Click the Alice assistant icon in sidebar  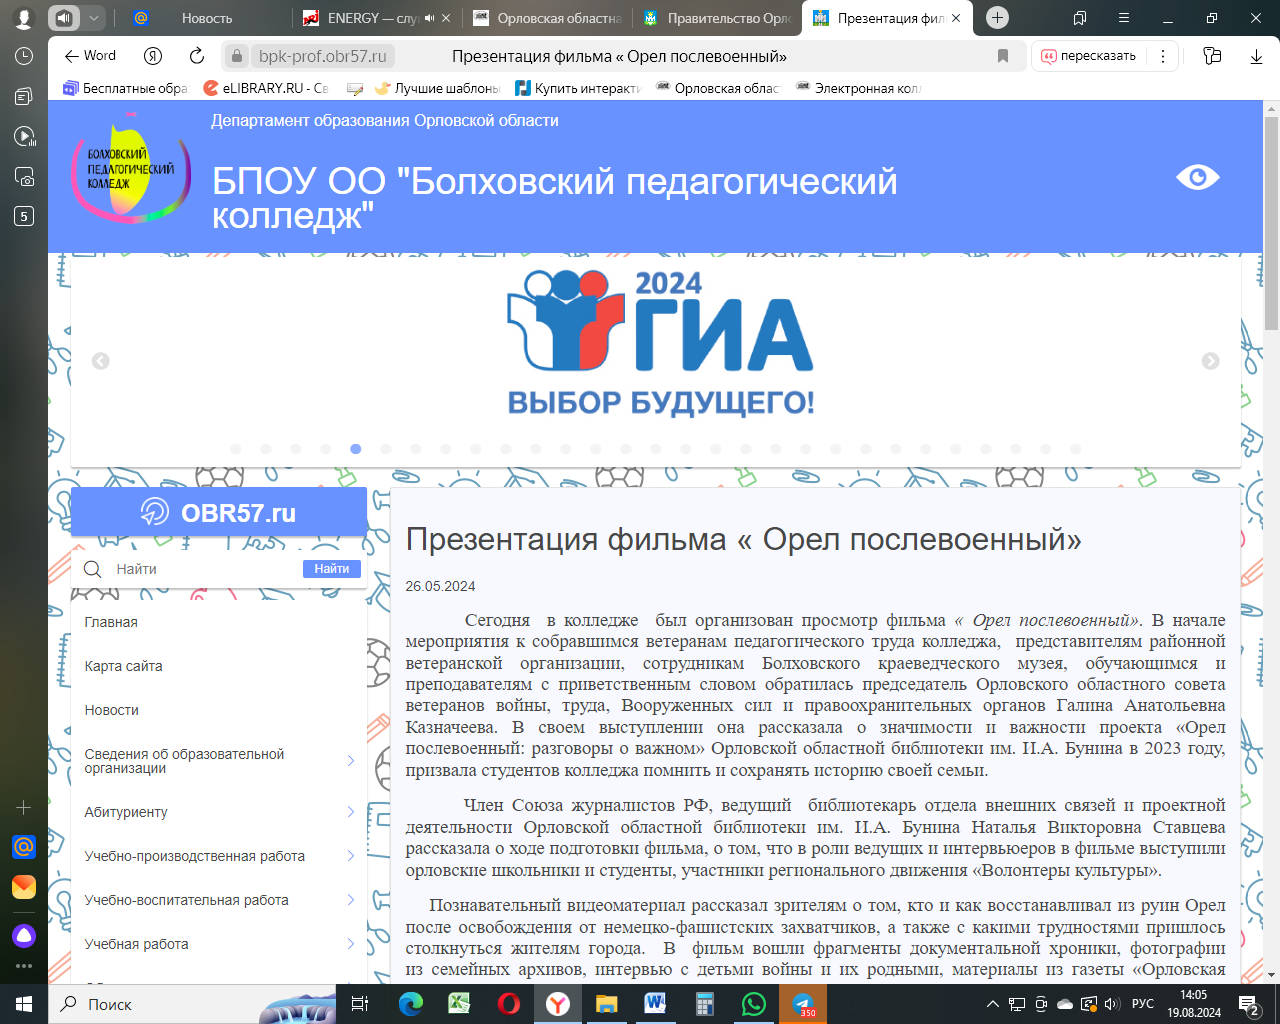click(24, 935)
